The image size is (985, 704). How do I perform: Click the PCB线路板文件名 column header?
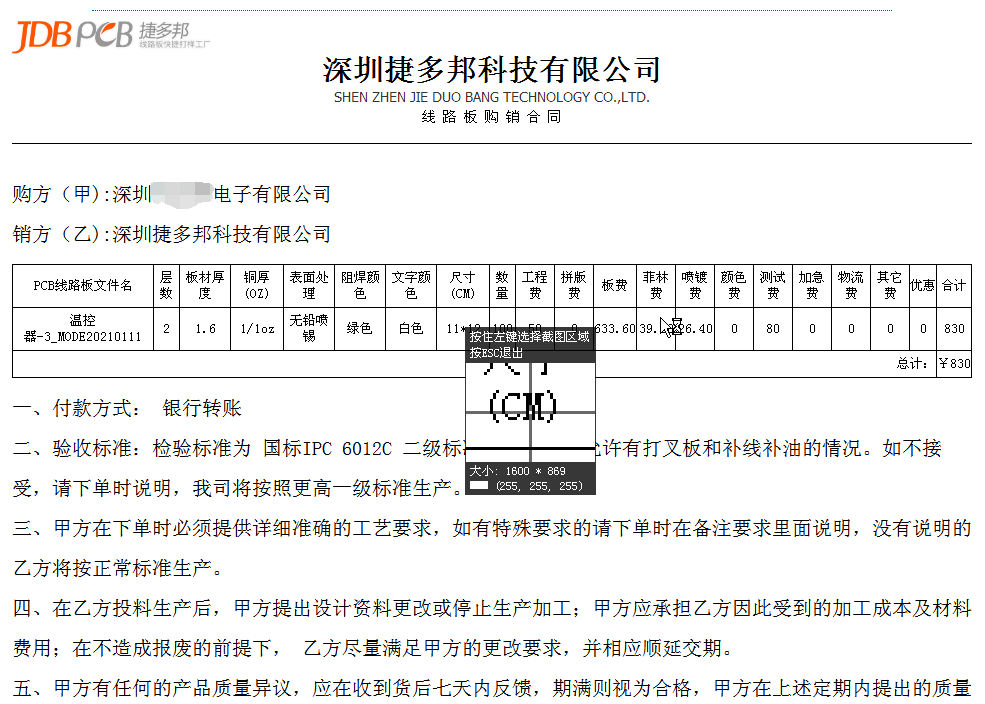click(82, 286)
